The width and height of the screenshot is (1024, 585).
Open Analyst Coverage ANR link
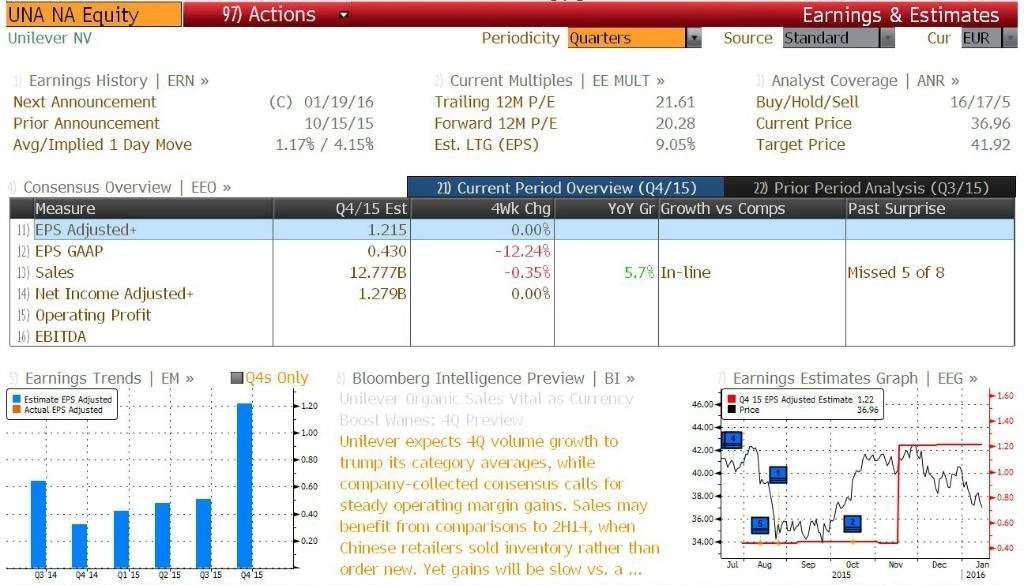click(865, 80)
